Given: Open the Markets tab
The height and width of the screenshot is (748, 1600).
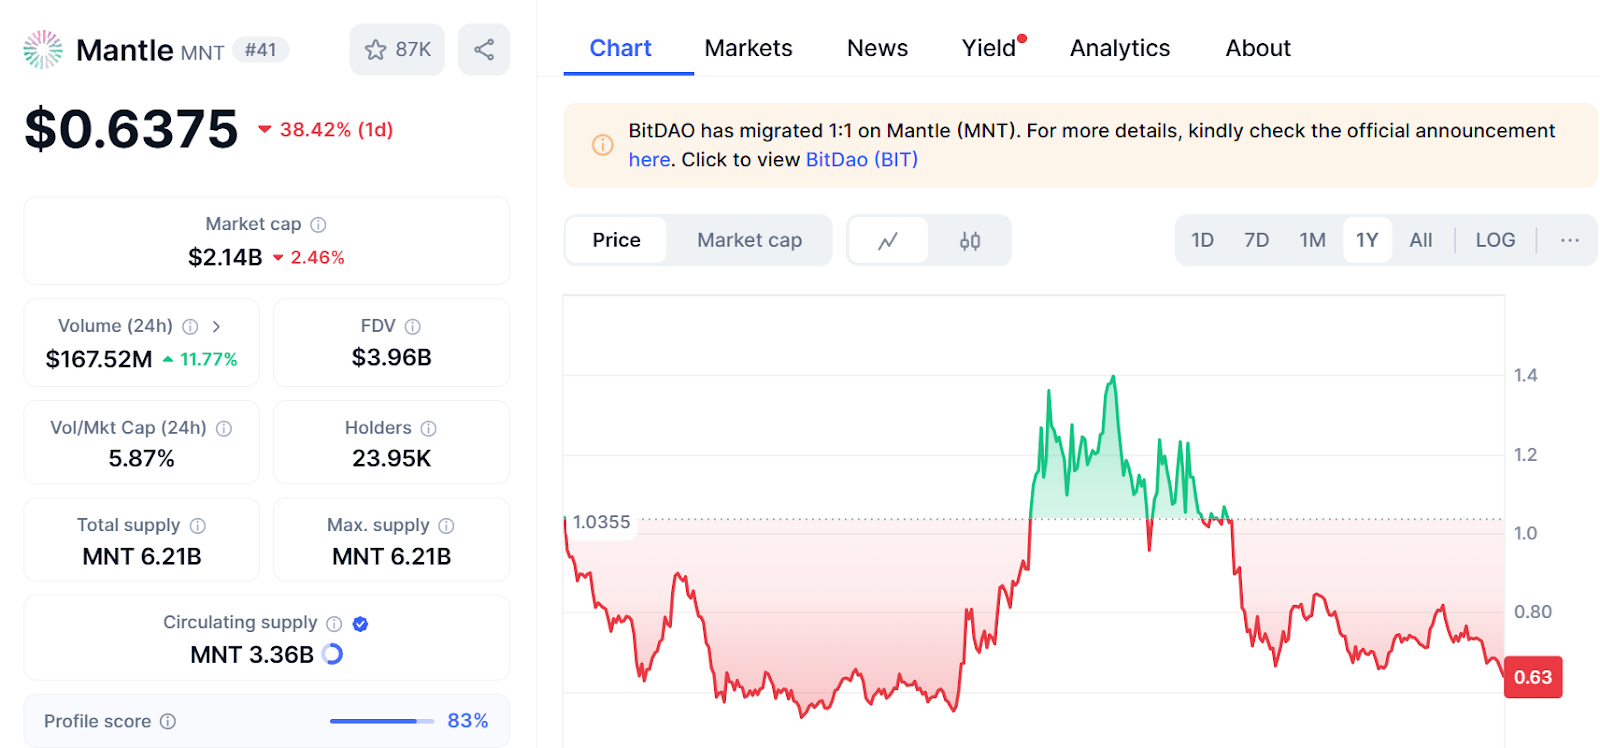Looking at the screenshot, I should pyautogui.click(x=748, y=48).
